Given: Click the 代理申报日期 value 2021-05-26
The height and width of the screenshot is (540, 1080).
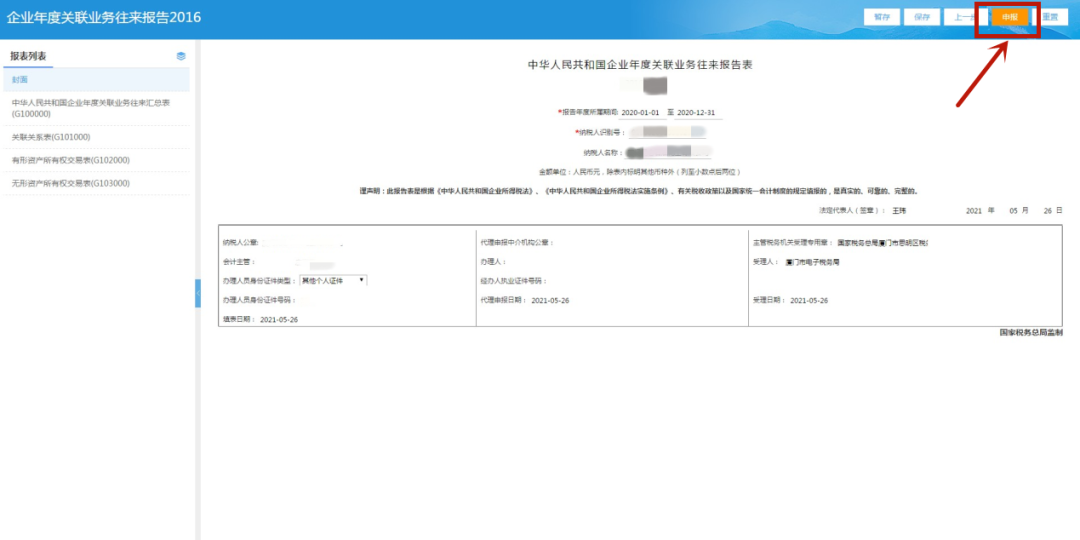Looking at the screenshot, I should pos(550,300).
